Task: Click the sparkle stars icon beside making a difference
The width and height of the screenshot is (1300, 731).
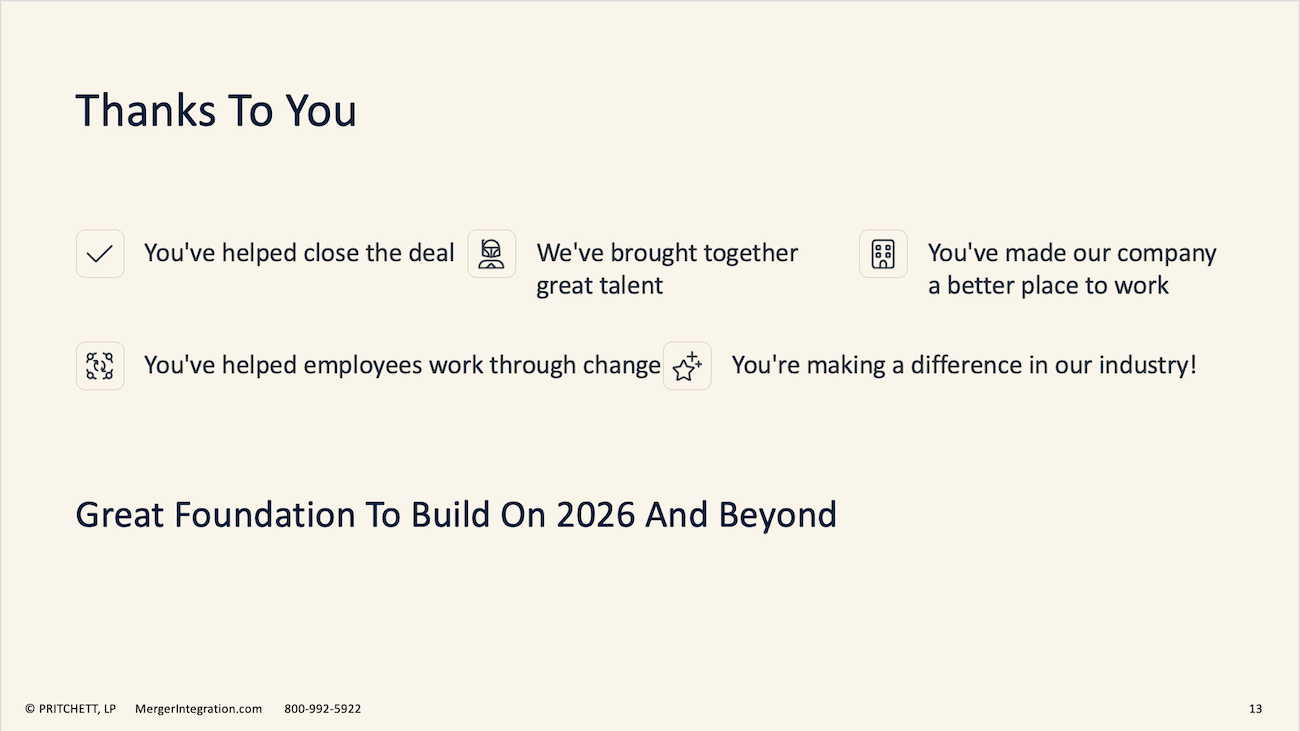Action: click(687, 365)
